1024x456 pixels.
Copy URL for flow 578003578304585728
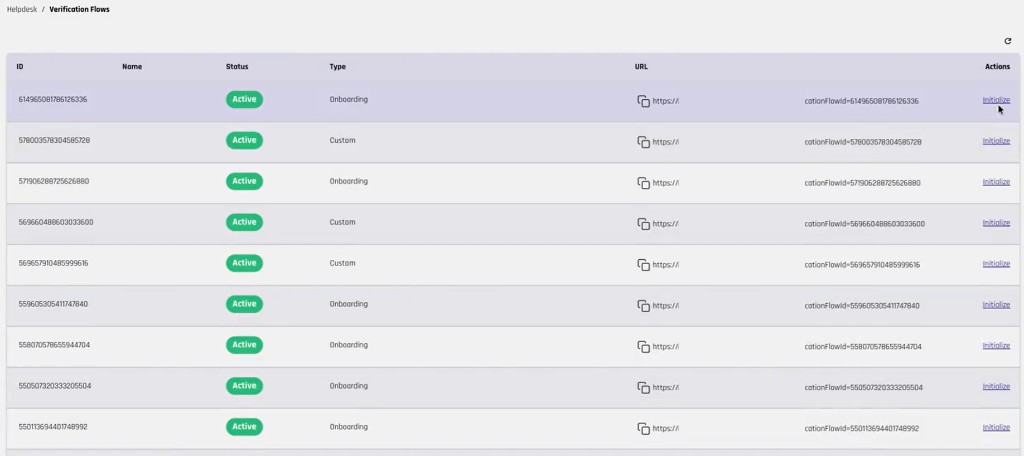pos(643,142)
